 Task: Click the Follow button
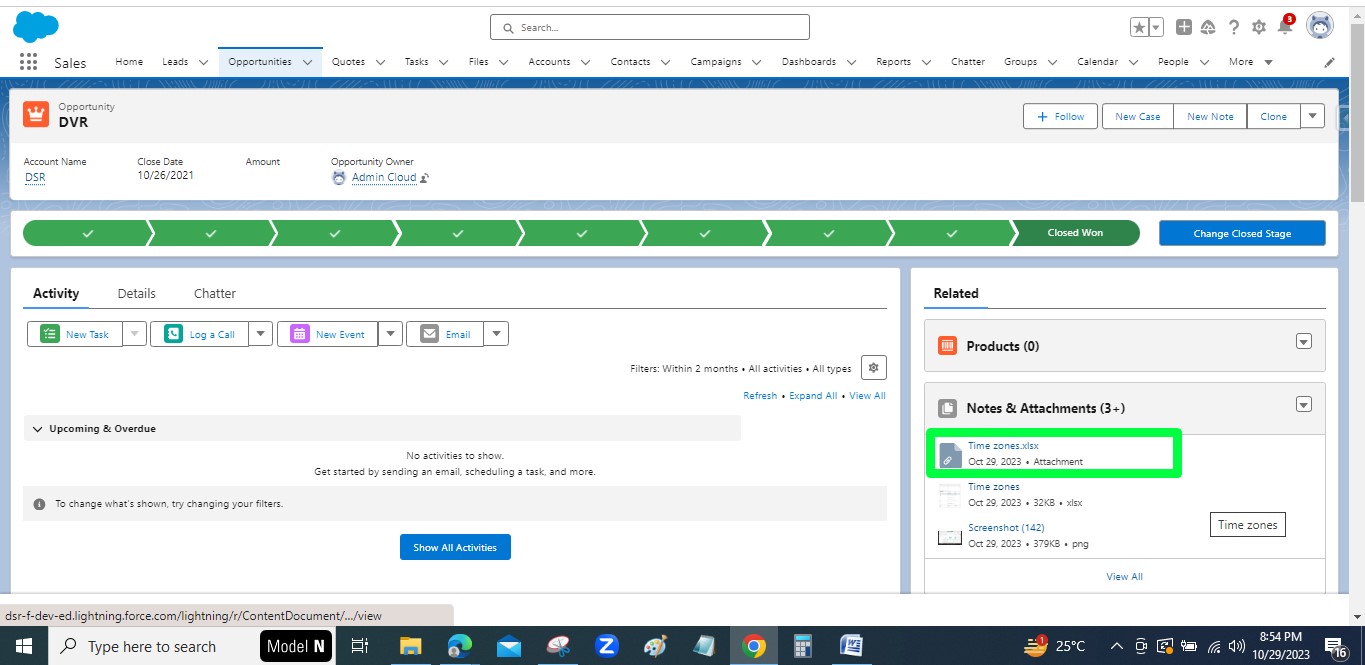pos(1060,116)
